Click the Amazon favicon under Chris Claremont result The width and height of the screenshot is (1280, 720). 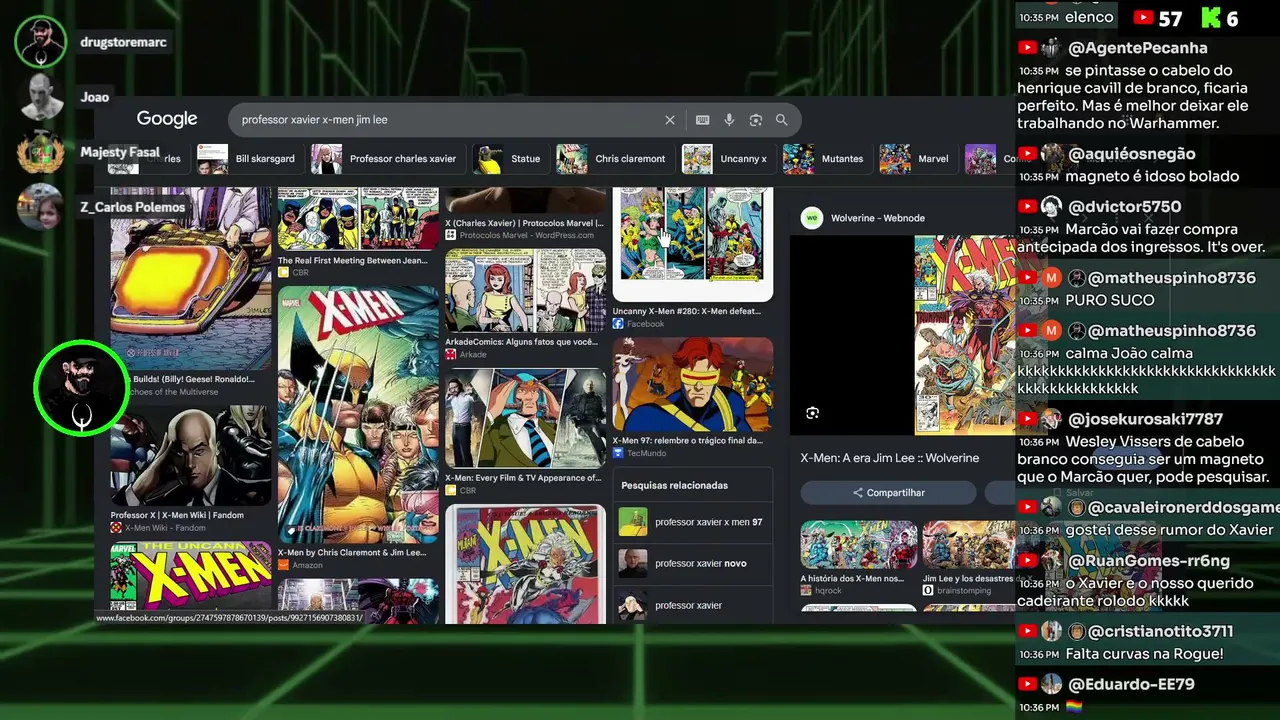tap(283, 566)
